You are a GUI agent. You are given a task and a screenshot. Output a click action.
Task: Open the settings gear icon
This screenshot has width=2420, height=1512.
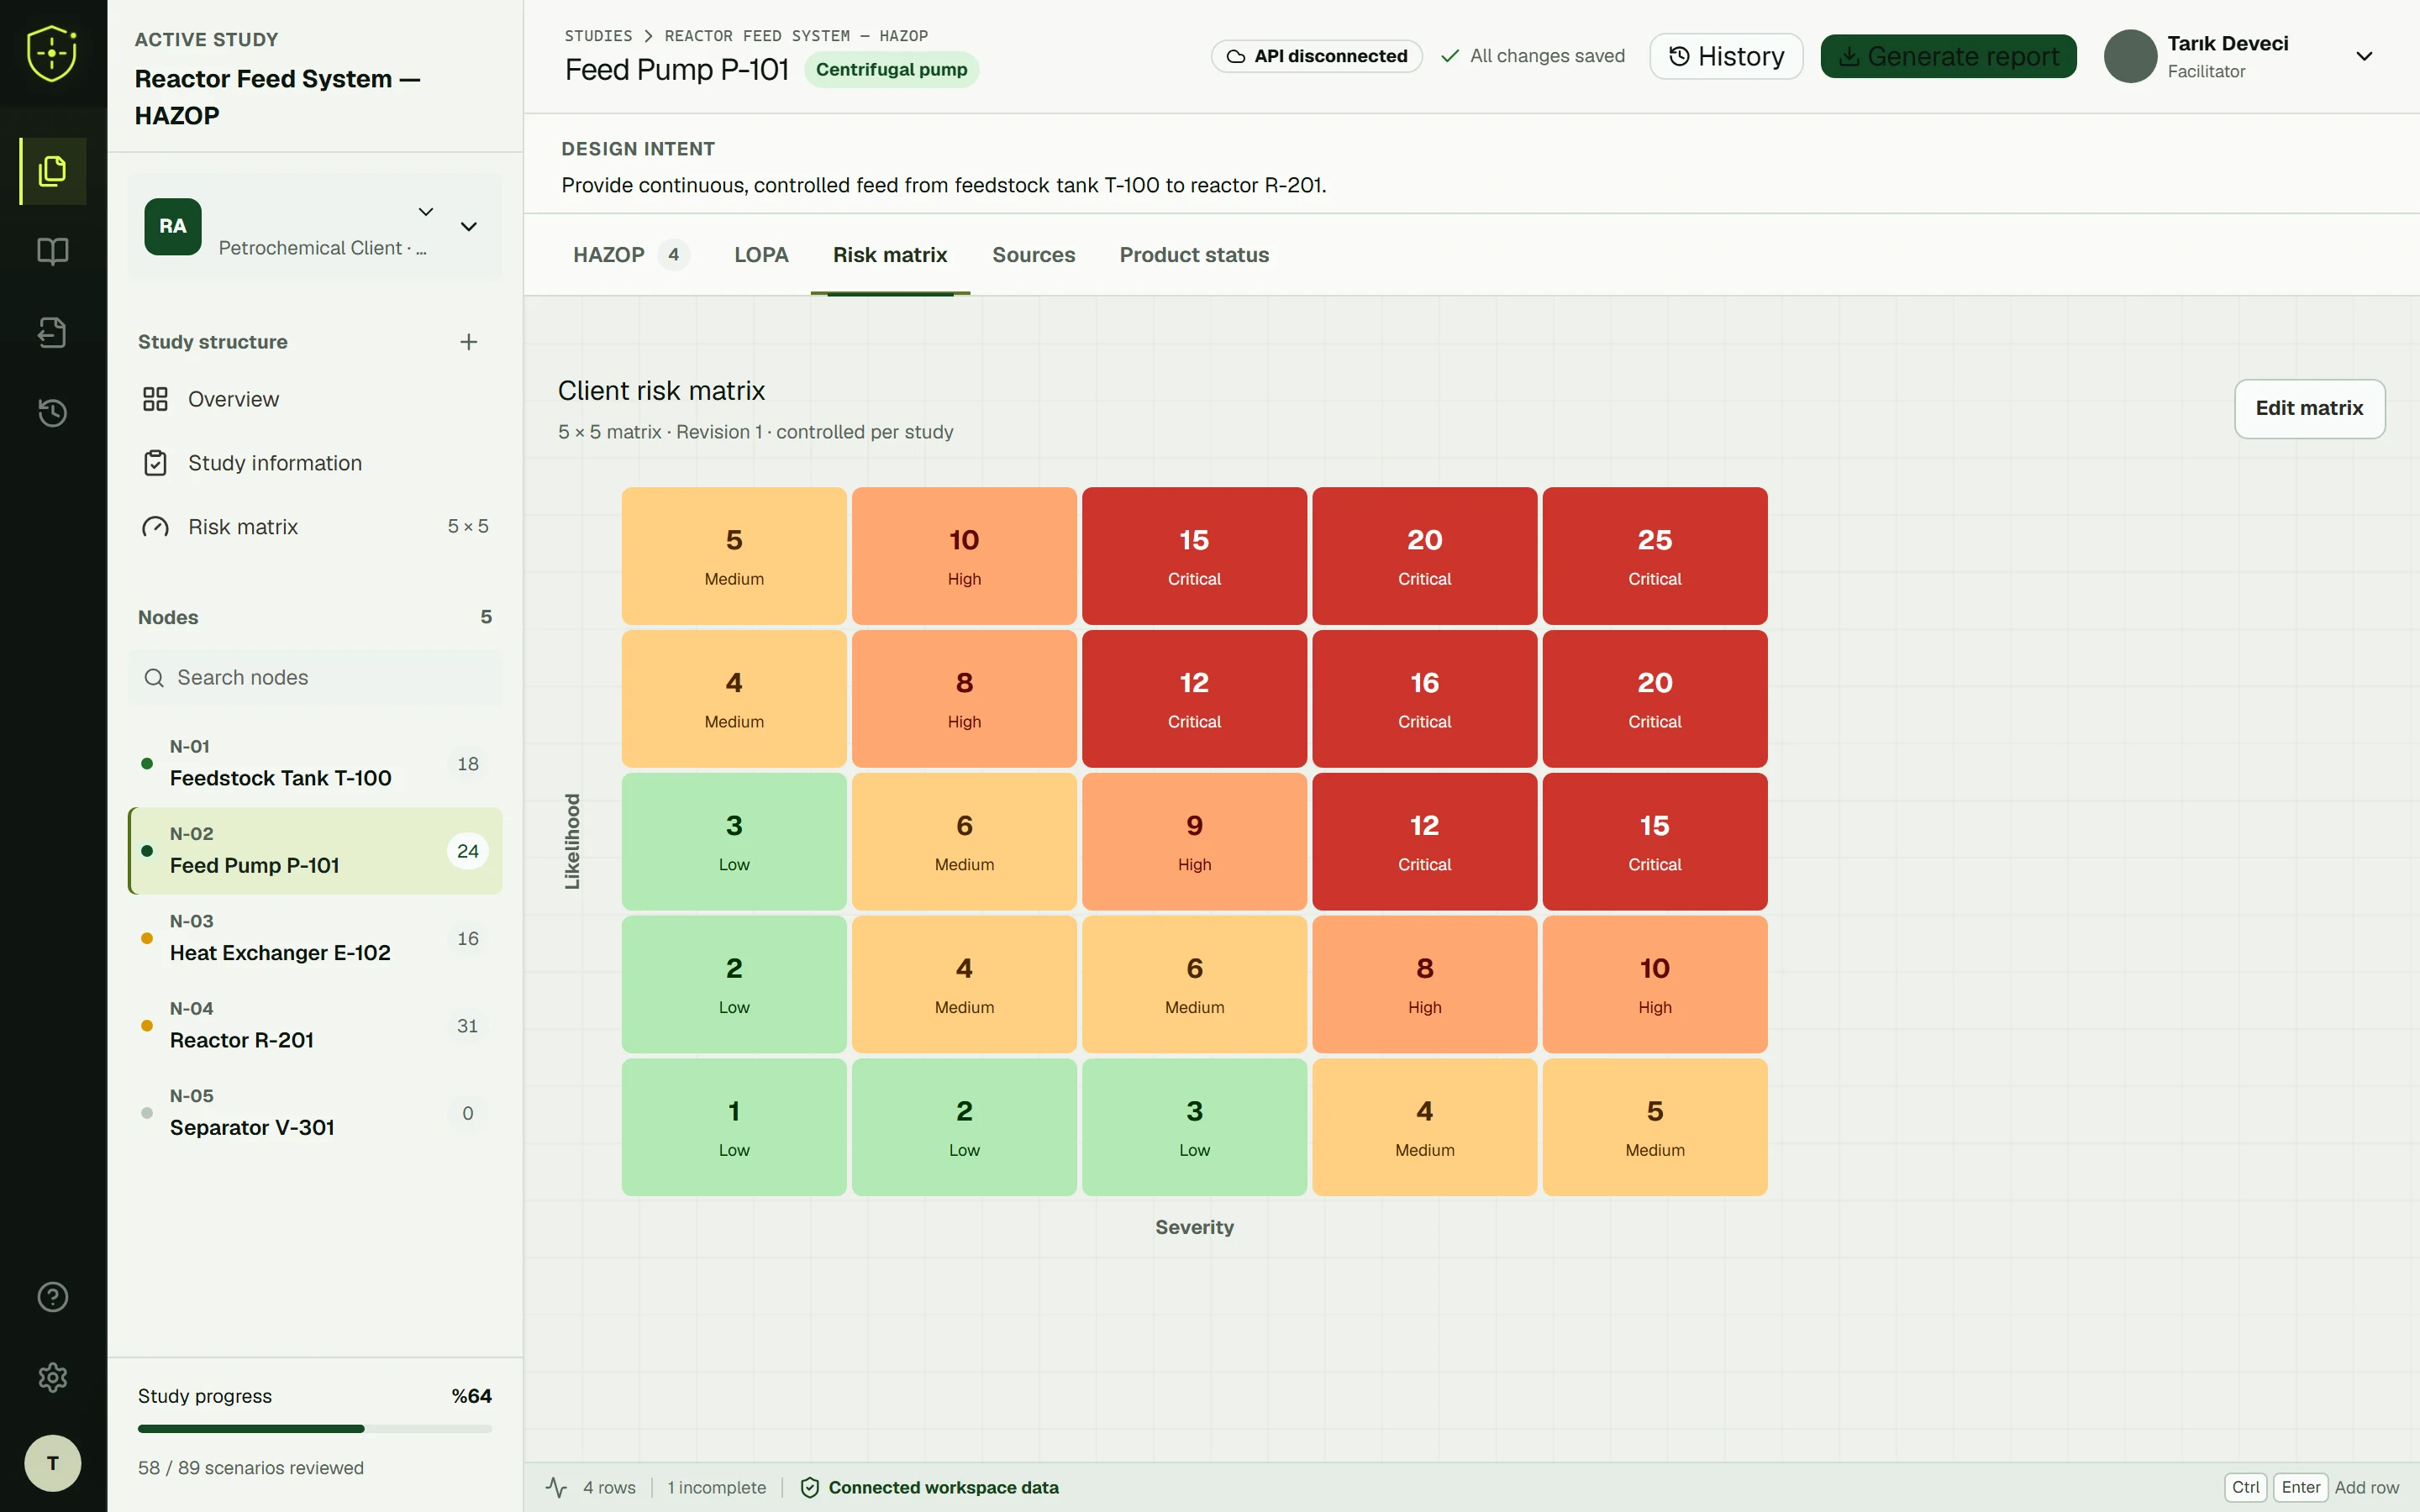coord(53,1378)
